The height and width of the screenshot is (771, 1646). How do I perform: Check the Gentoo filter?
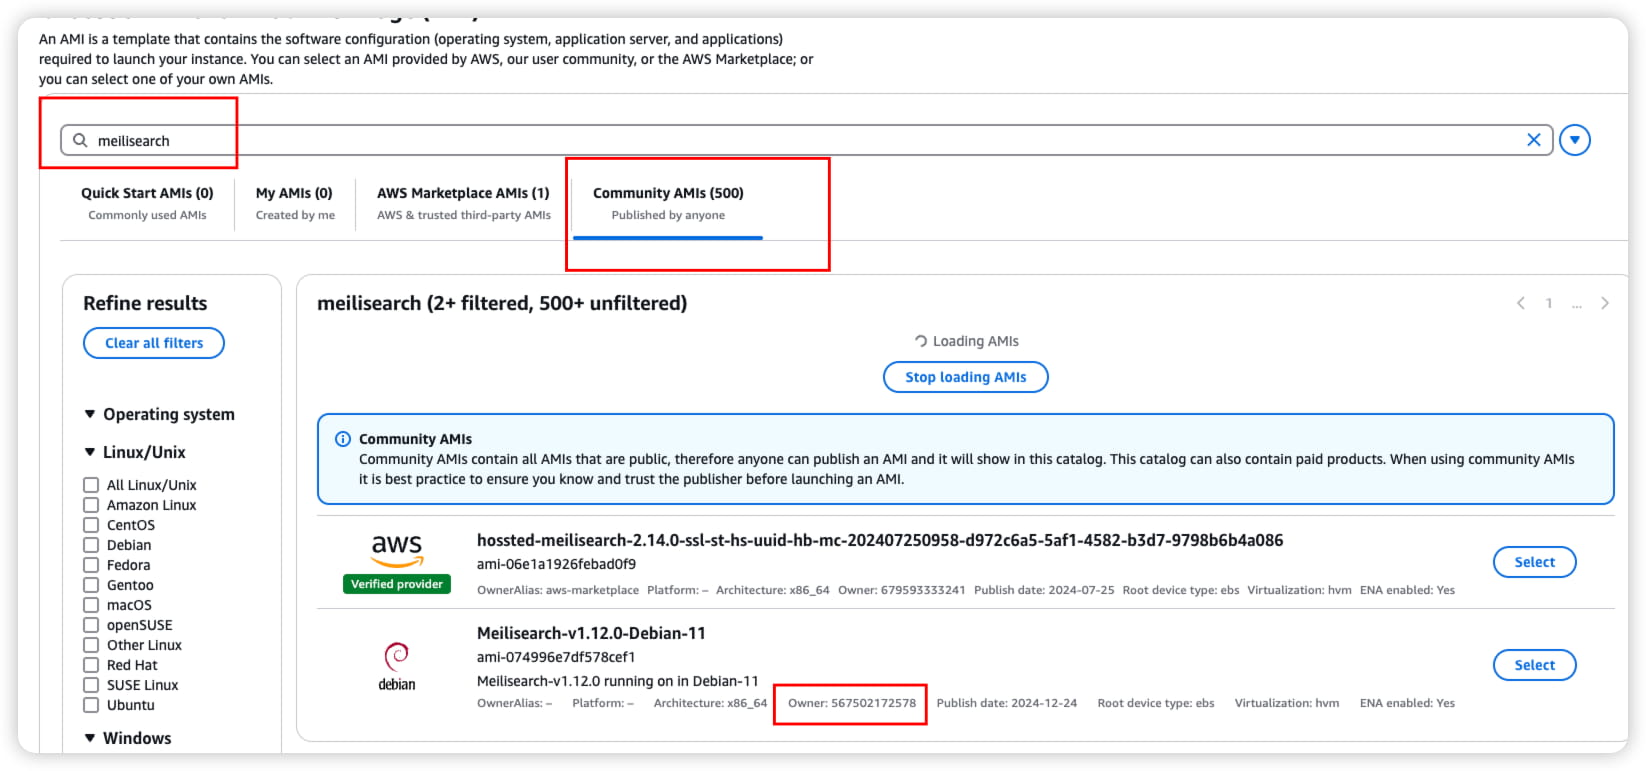(x=91, y=585)
